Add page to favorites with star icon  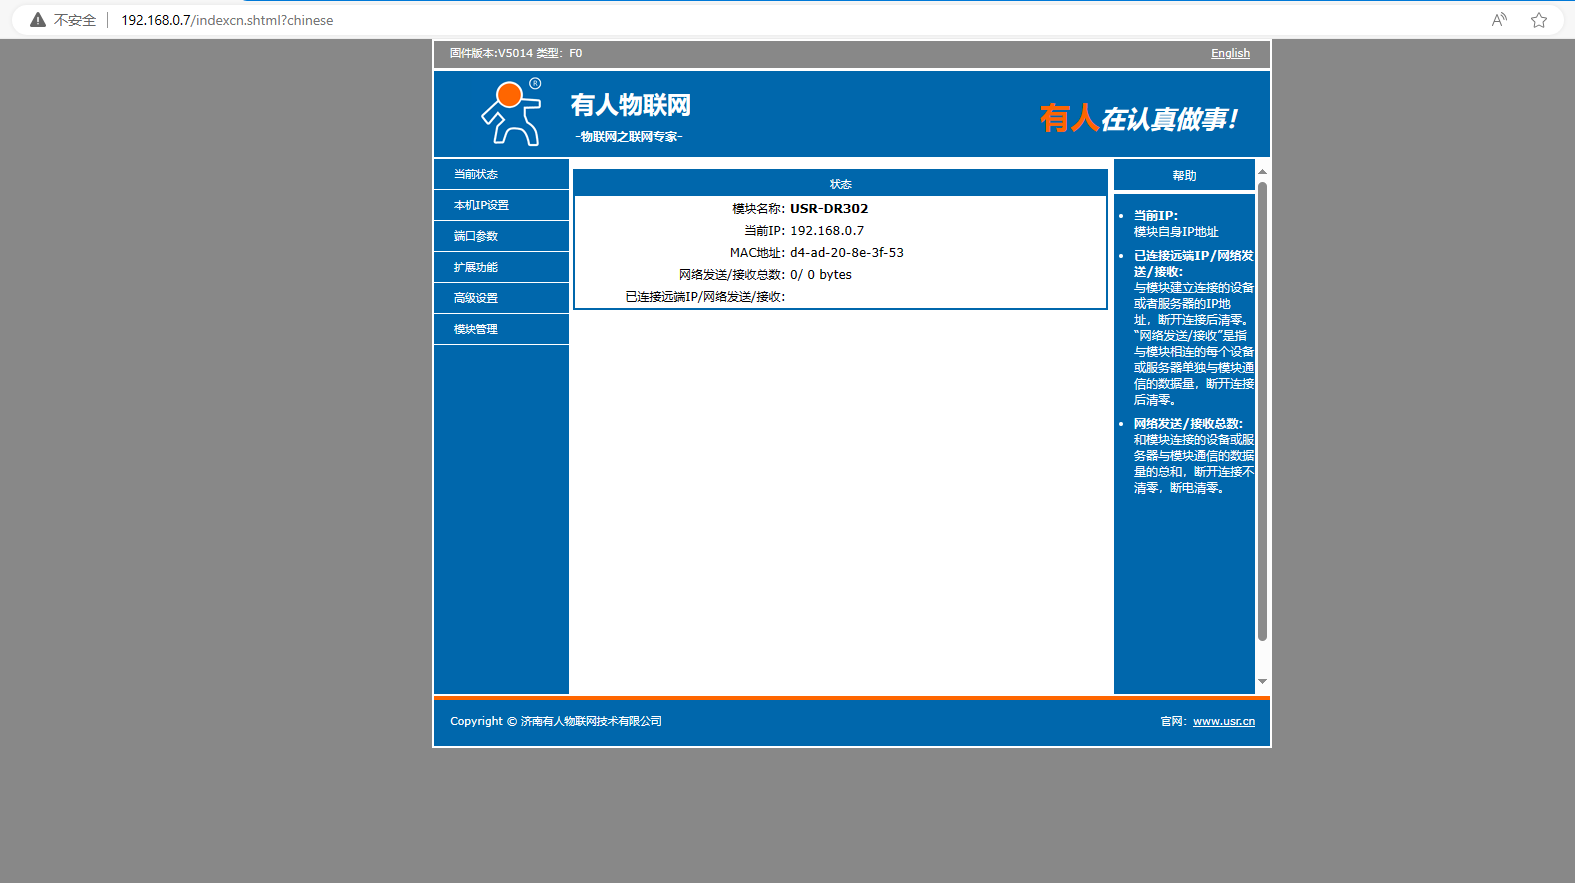(1539, 20)
